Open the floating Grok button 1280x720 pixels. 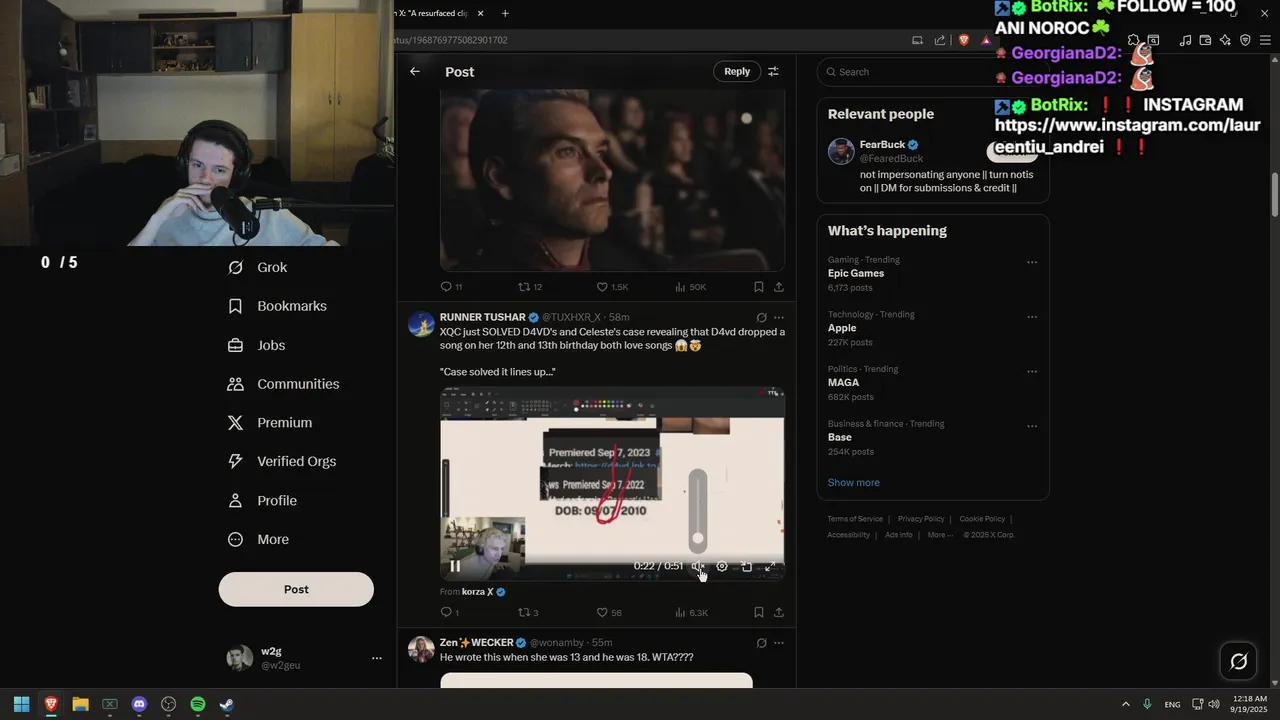[x=1238, y=661]
